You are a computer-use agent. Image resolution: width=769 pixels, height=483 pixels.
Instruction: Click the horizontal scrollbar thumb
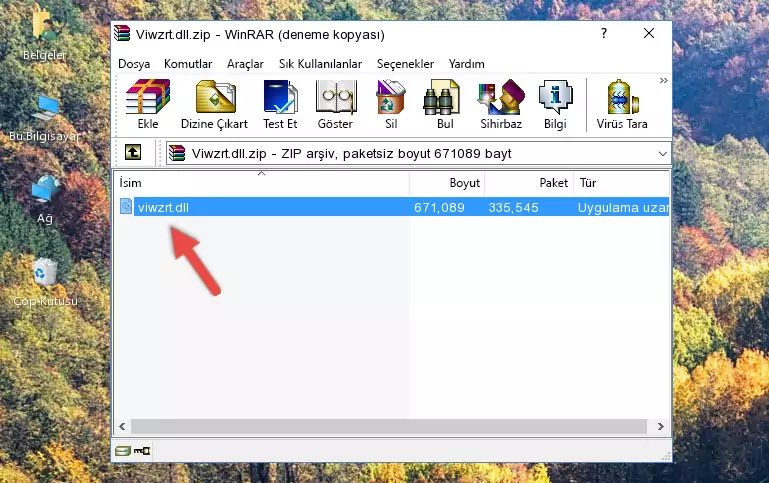click(388, 426)
